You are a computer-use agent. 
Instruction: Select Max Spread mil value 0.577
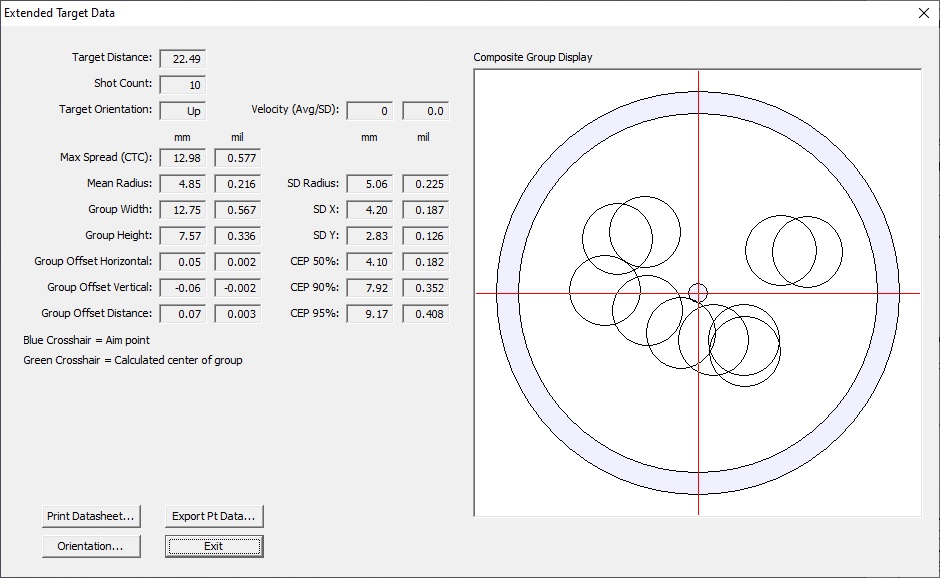[237, 158]
